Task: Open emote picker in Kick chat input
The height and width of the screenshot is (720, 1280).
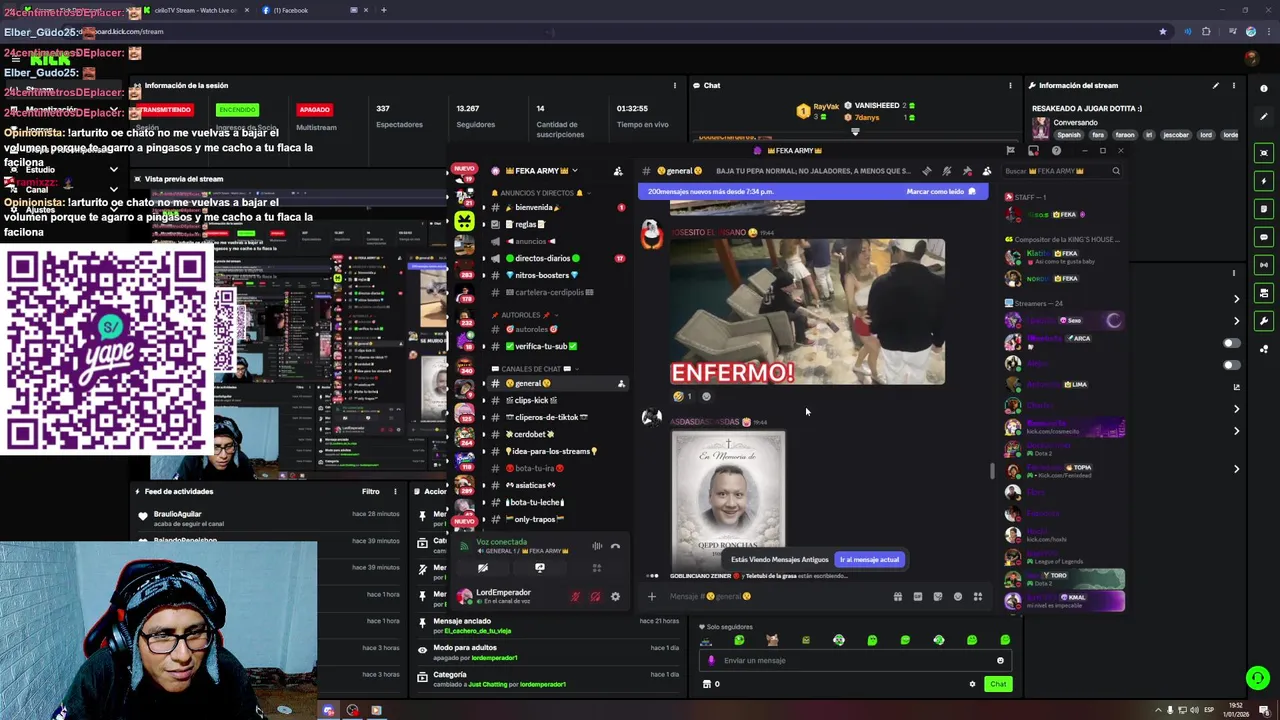Action: click(x=1000, y=660)
